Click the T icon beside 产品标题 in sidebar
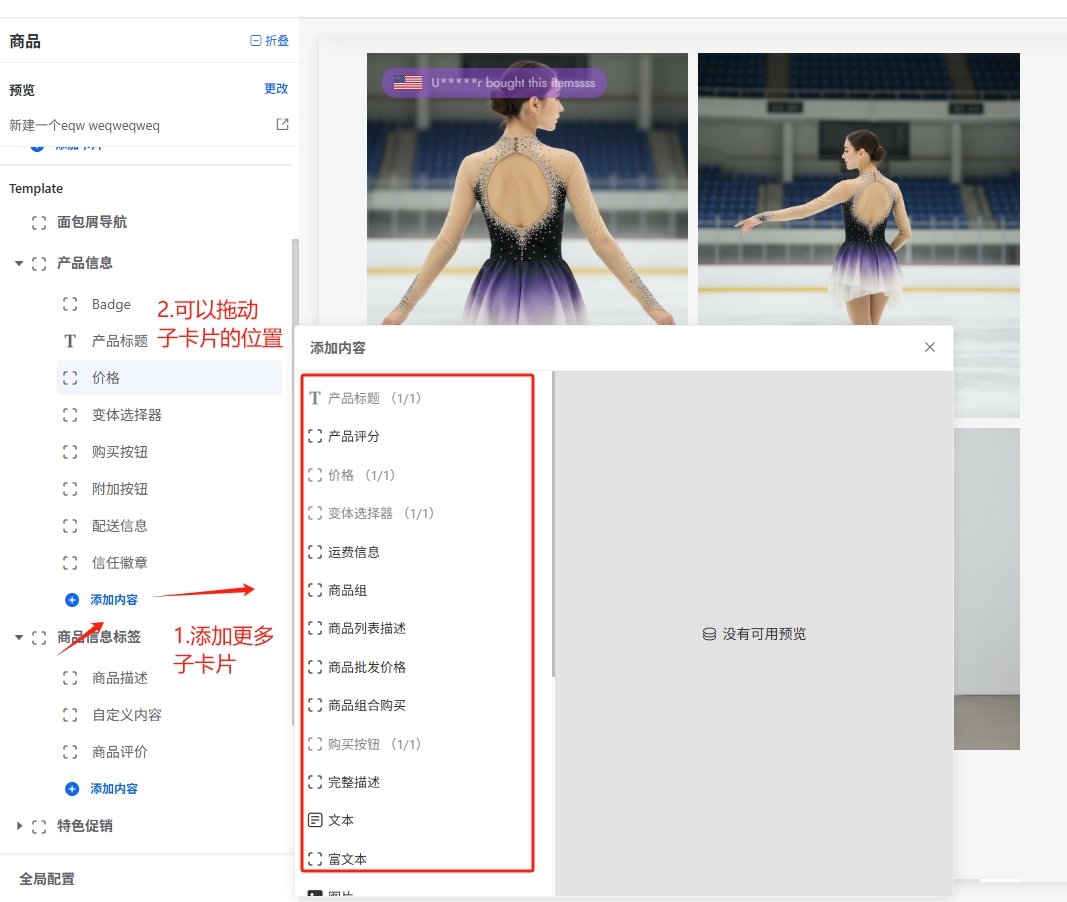The height and width of the screenshot is (902, 1067). tap(70, 341)
